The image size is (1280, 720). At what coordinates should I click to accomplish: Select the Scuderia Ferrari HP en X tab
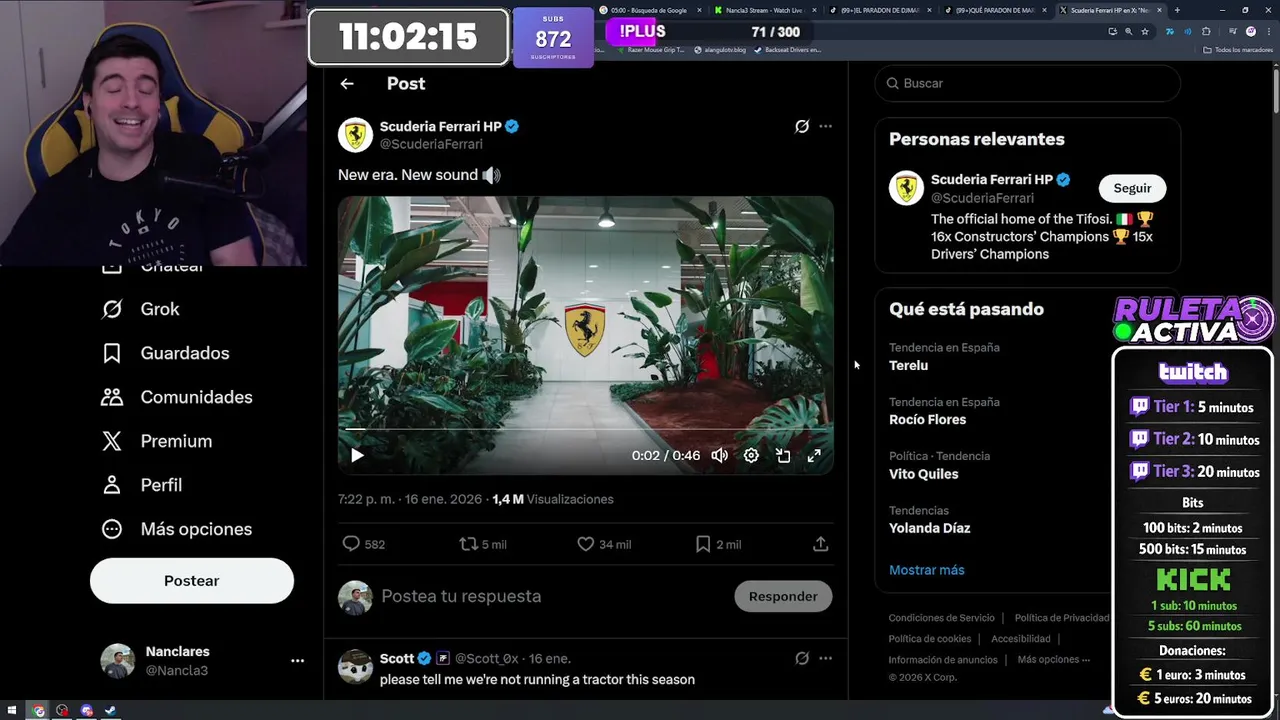(1110, 10)
